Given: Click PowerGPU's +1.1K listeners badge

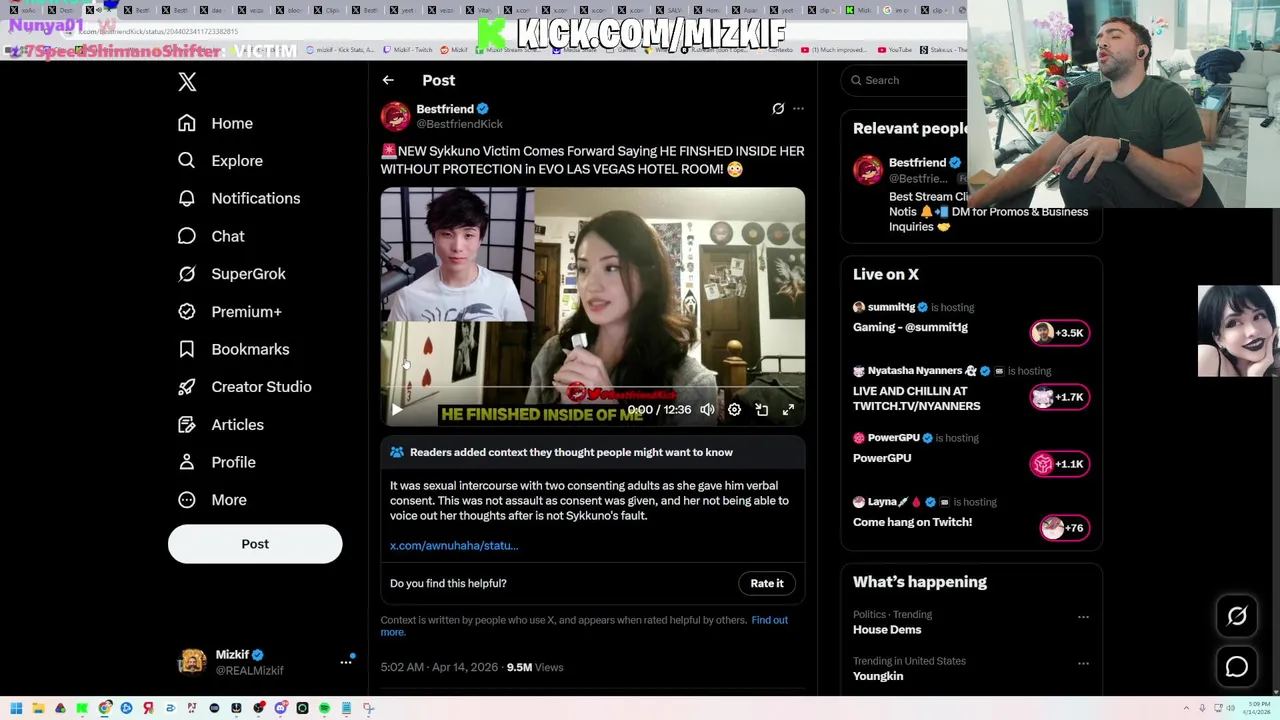Looking at the screenshot, I should (1059, 464).
